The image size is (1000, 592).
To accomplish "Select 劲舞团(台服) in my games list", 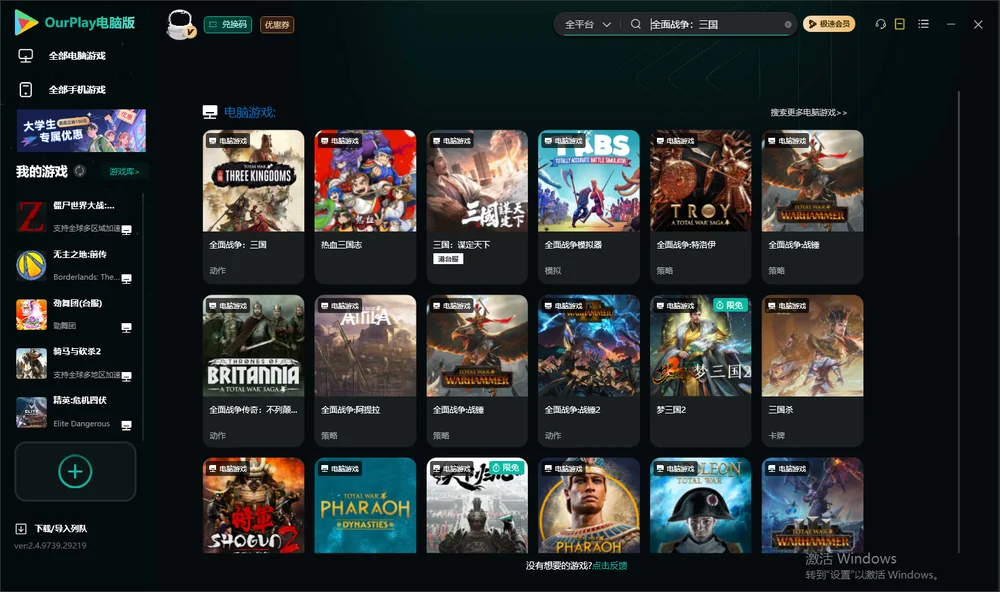I will [75, 314].
